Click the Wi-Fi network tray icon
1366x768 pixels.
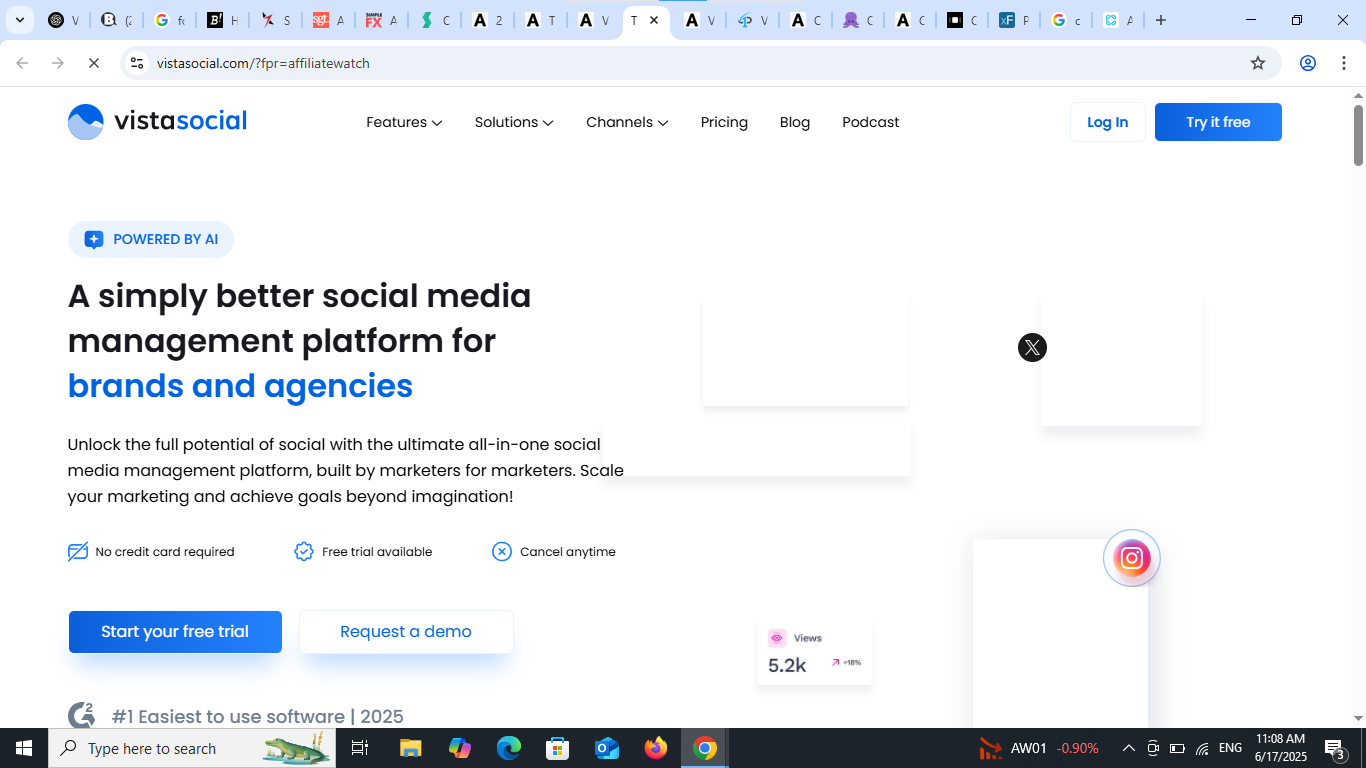(x=1202, y=748)
